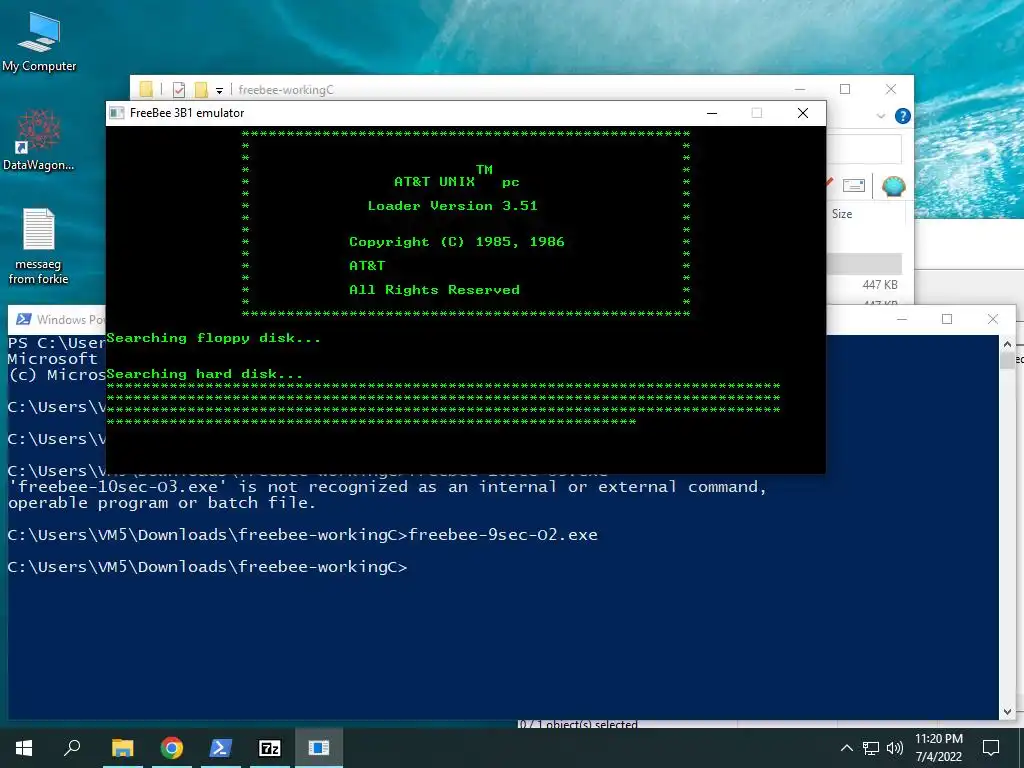Click the PowerShell prompt line at freebee-workingC>
1024x768 pixels.
click(x=208, y=567)
